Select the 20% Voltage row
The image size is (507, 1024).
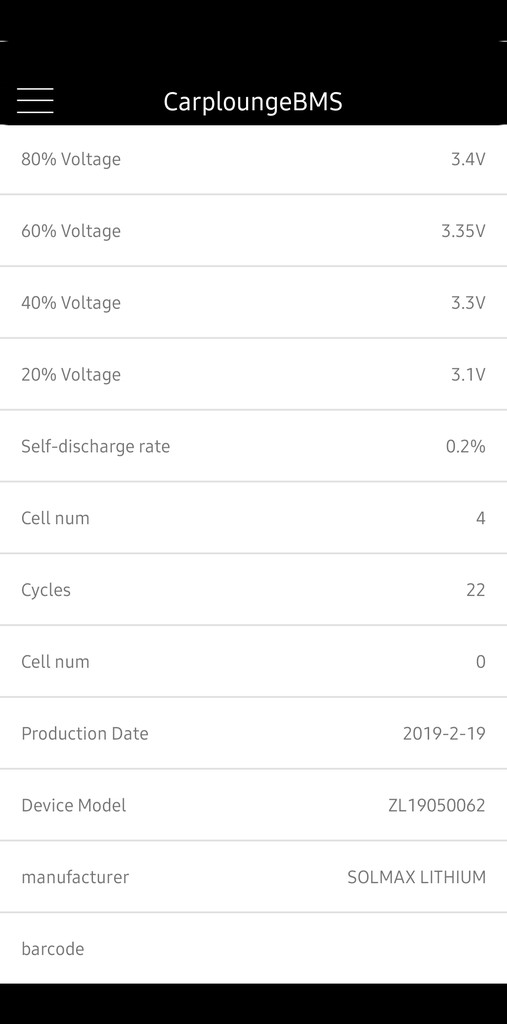(254, 374)
